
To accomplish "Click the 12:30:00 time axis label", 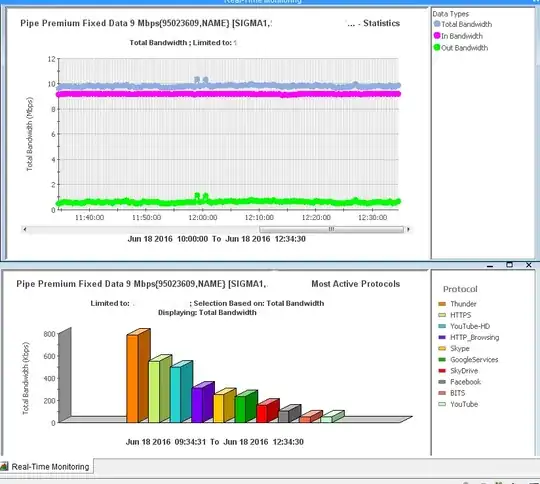I will 373,217.
